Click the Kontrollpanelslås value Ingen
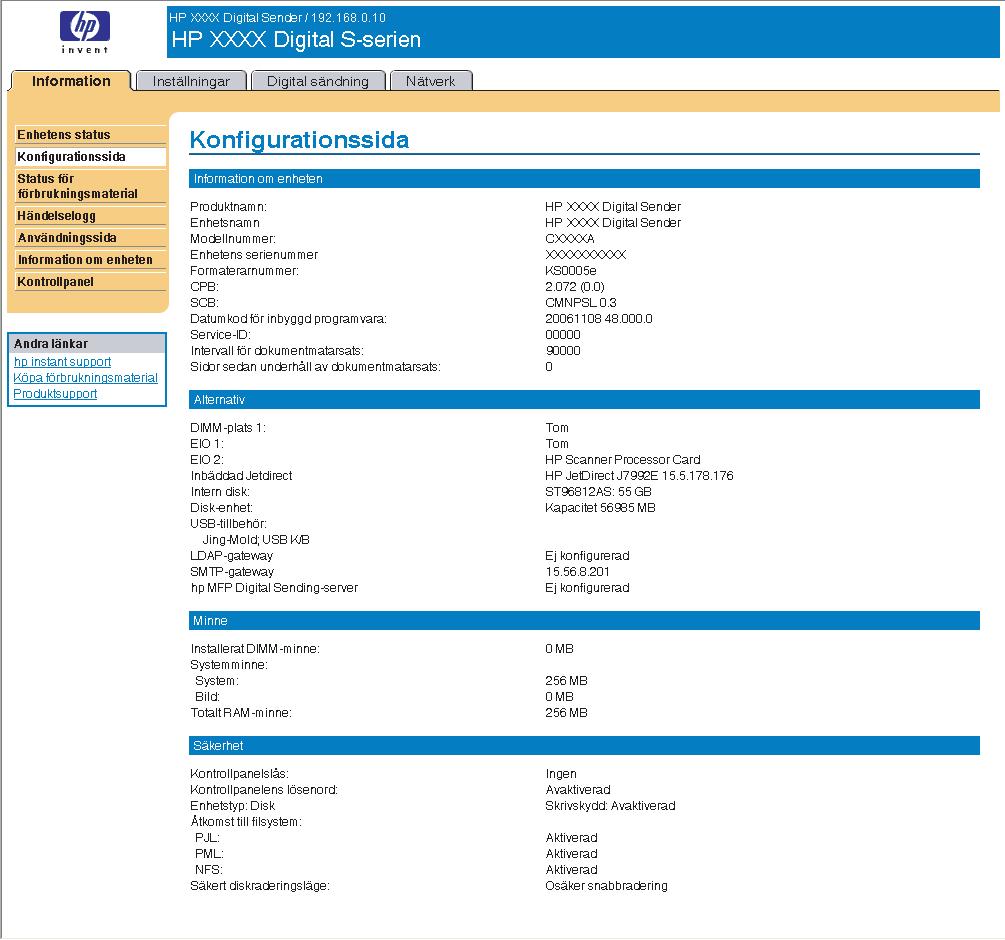Viewport: 1005px width, 940px height. (x=561, y=773)
